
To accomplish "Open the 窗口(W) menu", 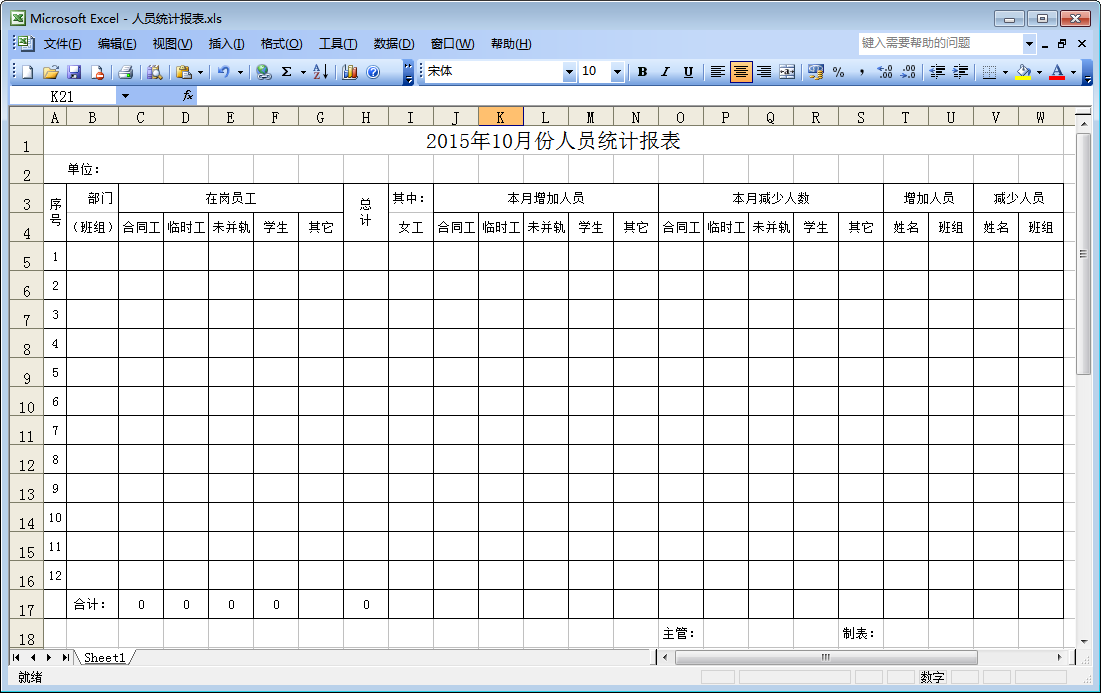I will pos(451,44).
